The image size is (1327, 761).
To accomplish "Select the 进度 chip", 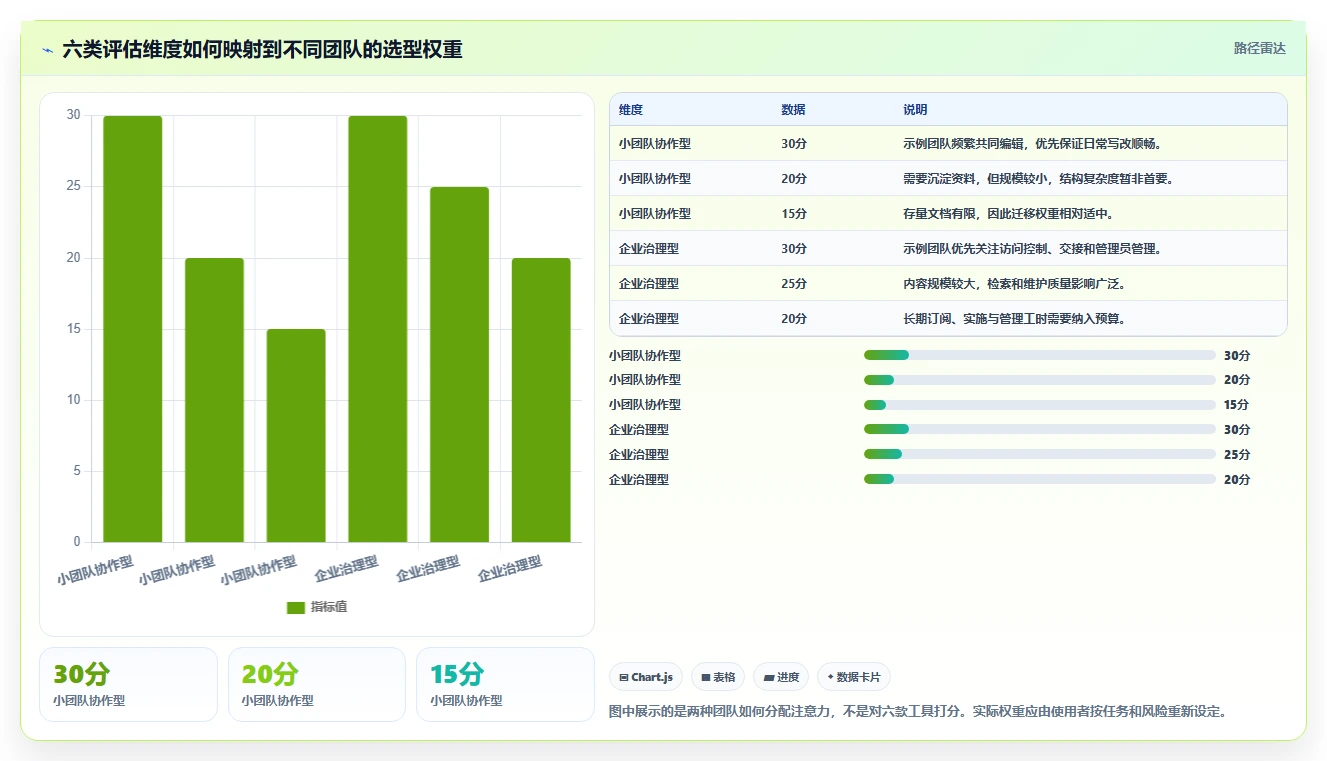I will point(781,677).
